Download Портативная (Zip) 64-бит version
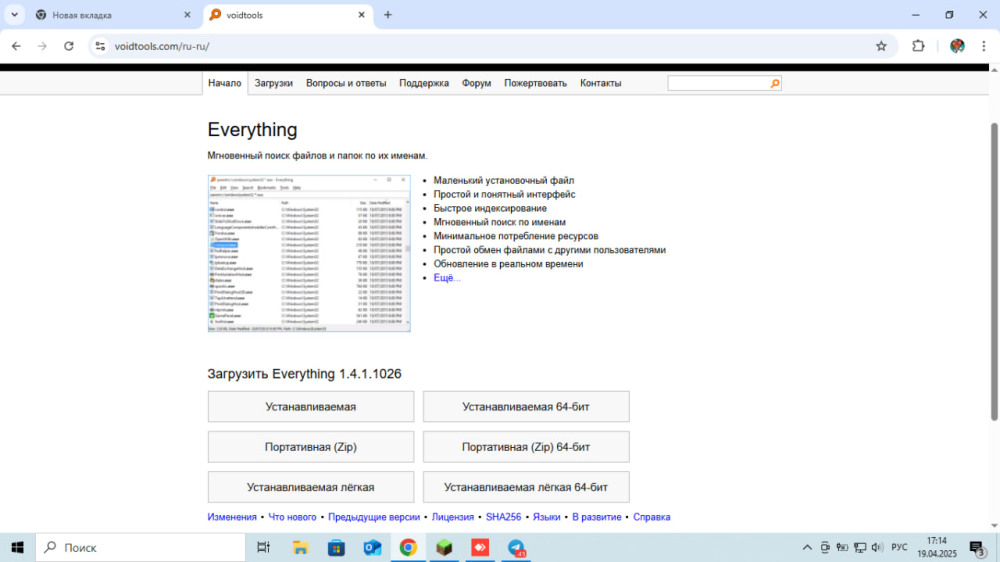The height and width of the screenshot is (562, 1000). [526, 447]
